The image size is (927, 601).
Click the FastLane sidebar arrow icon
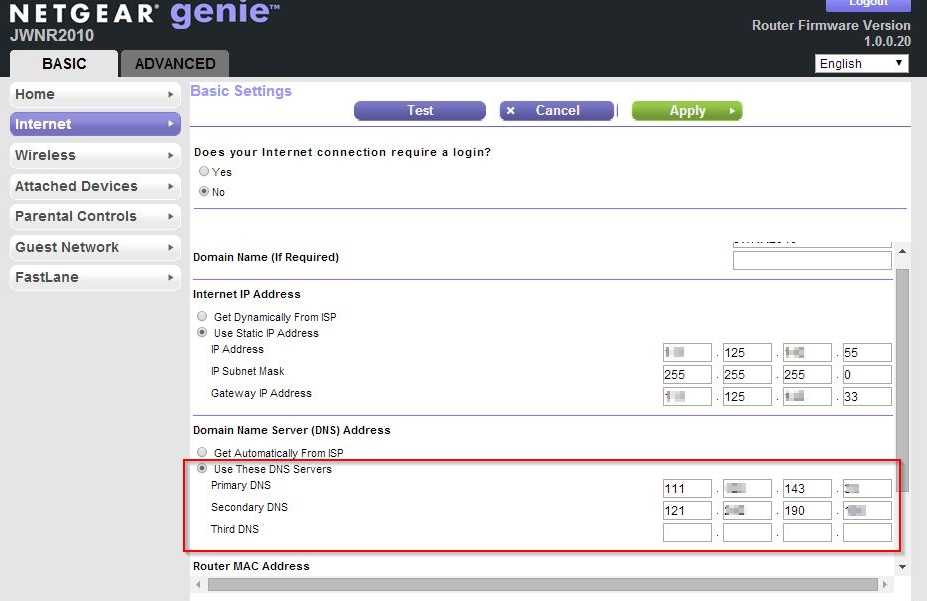click(x=171, y=278)
